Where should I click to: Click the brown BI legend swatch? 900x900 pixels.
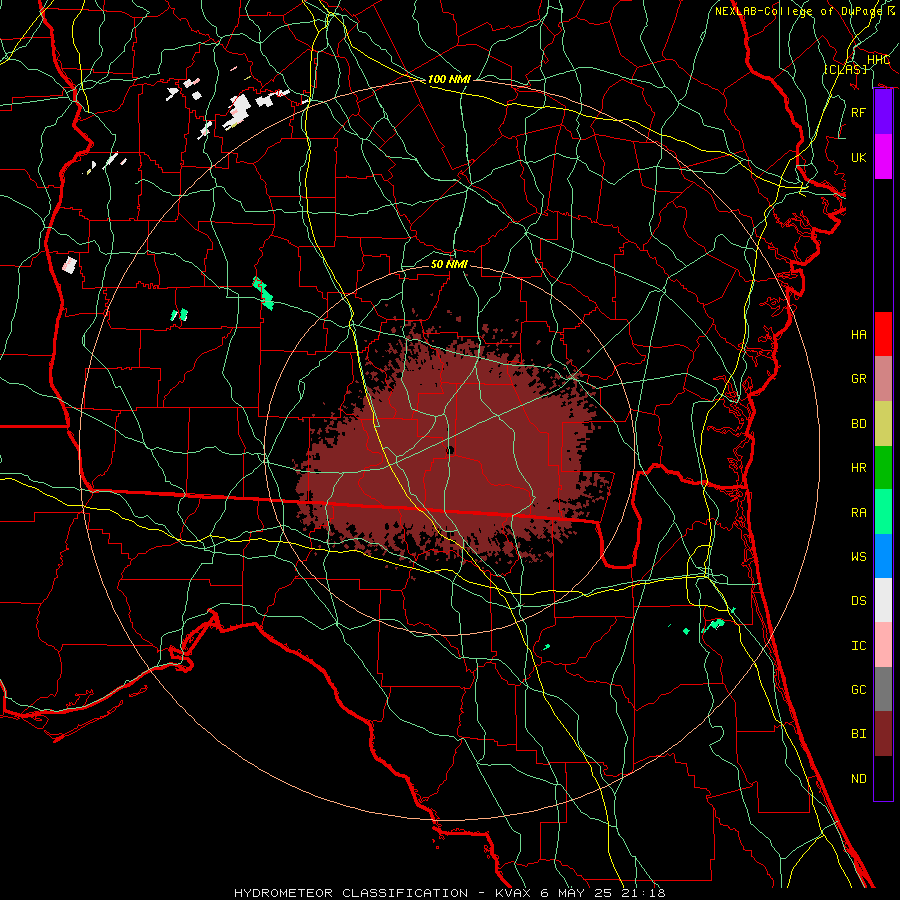(x=883, y=734)
